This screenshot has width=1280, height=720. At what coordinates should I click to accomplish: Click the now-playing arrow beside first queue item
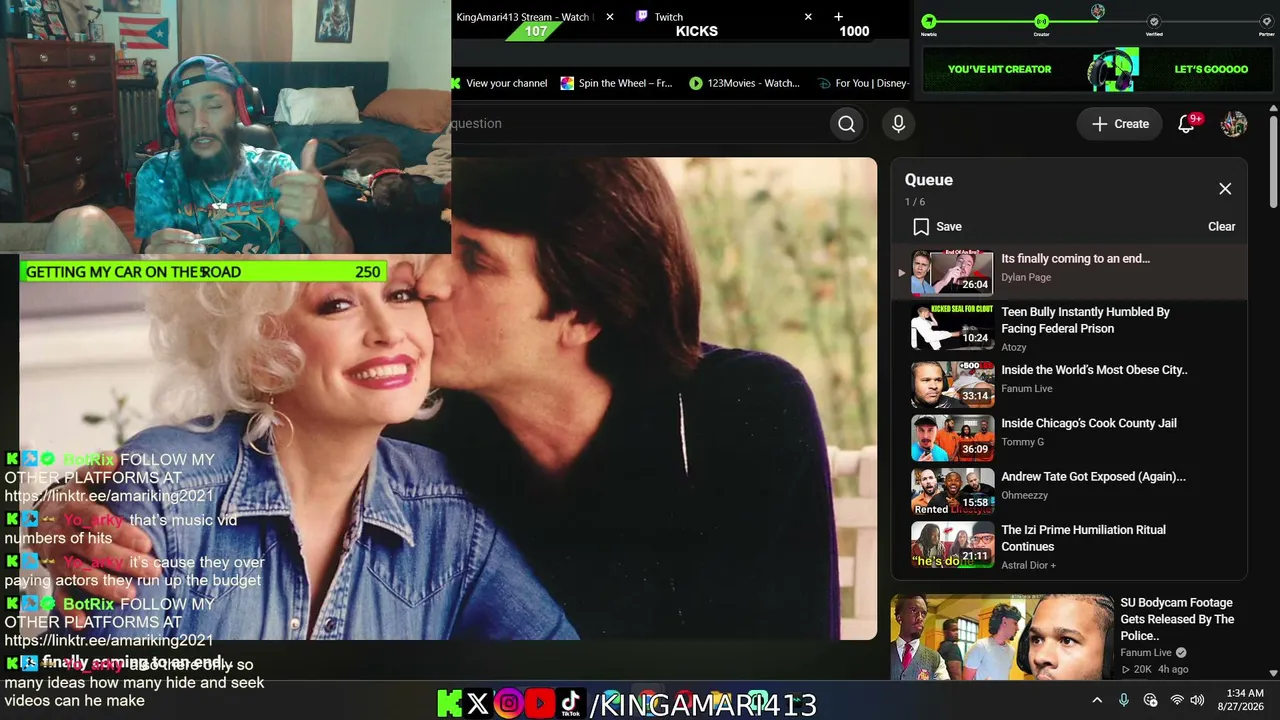(901, 273)
